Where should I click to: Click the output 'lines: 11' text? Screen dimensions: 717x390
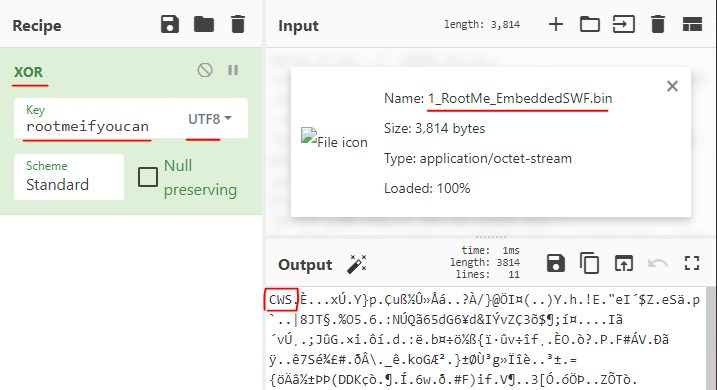point(487,274)
